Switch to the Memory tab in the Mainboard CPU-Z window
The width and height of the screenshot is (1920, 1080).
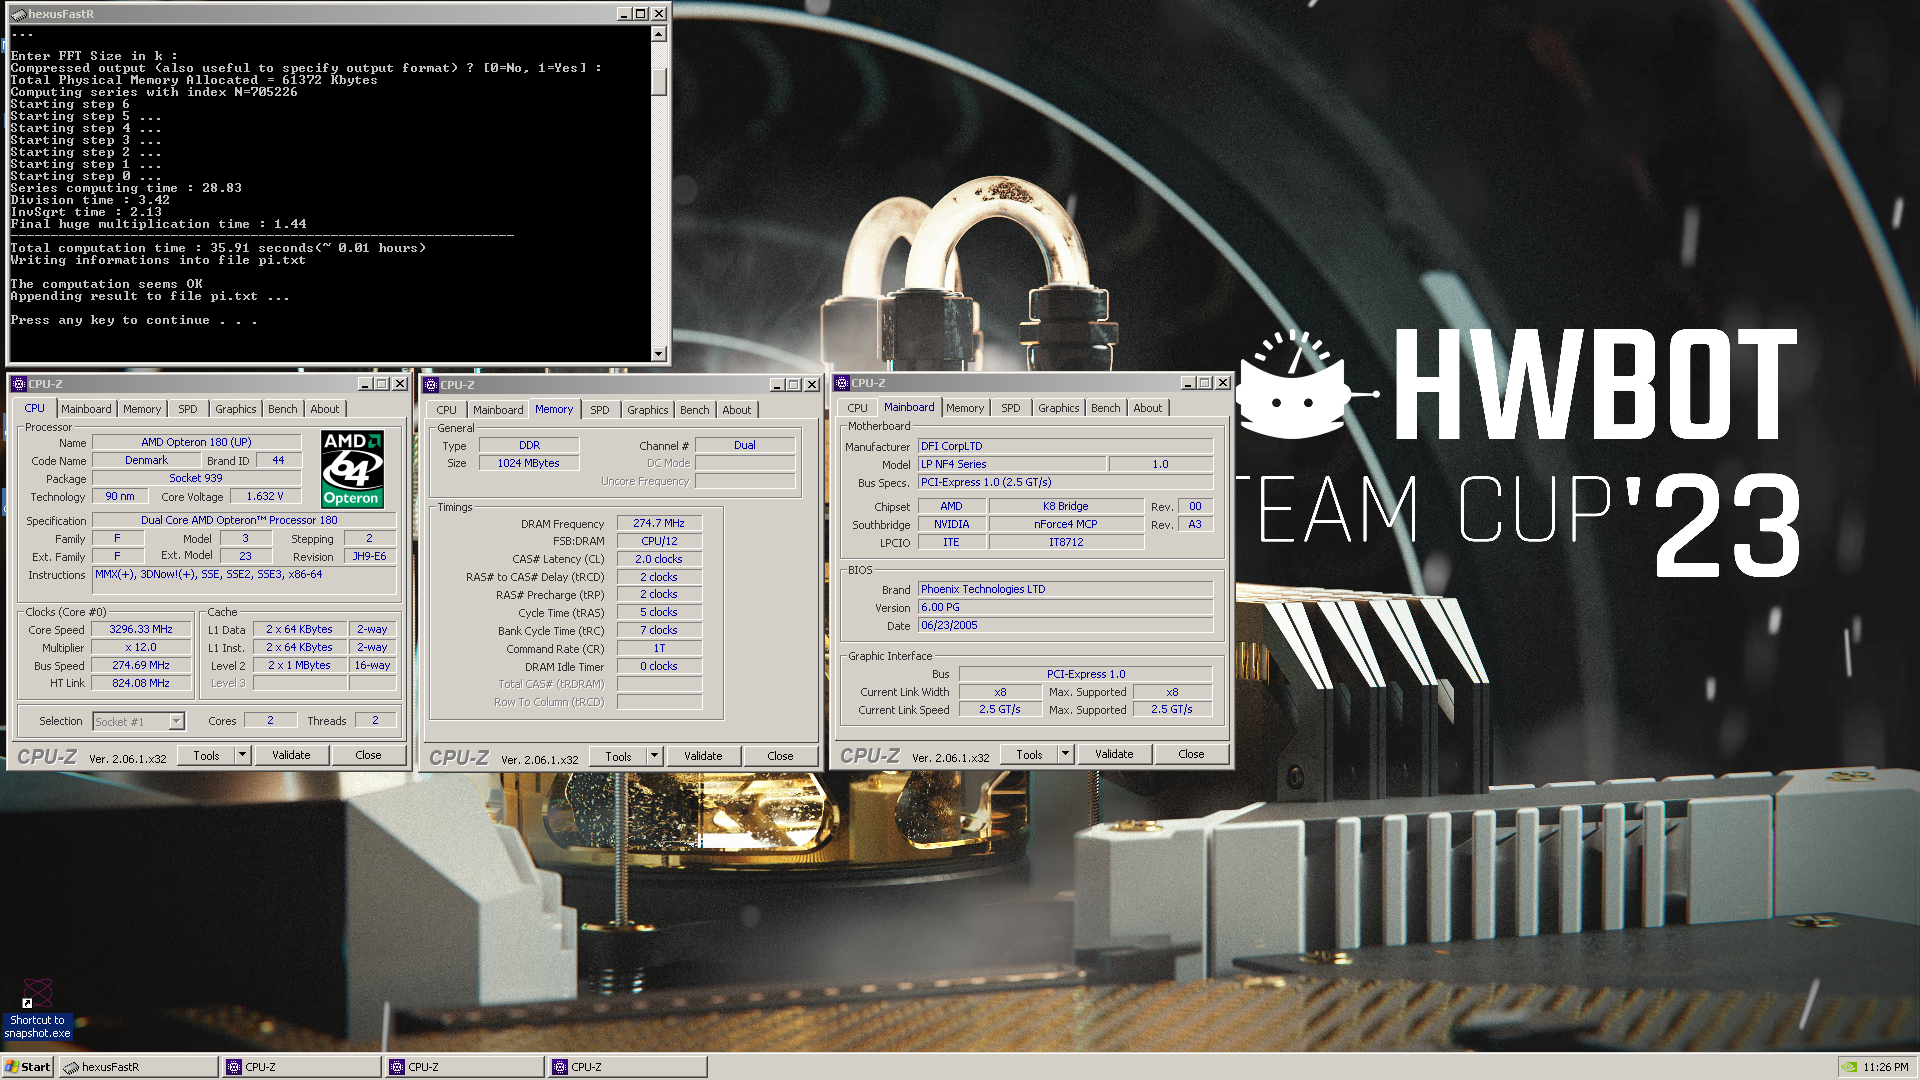pos(965,408)
